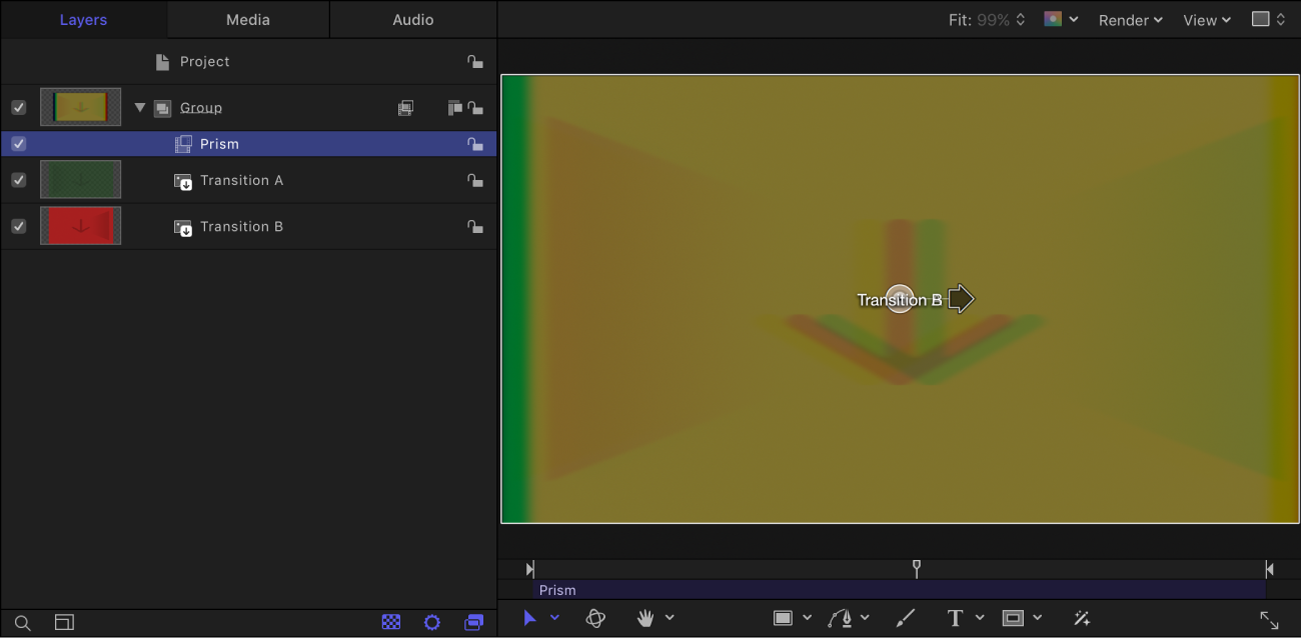1302x638 pixels.
Task: Uncheck the Transition B layer activation box
Action: tap(18, 225)
